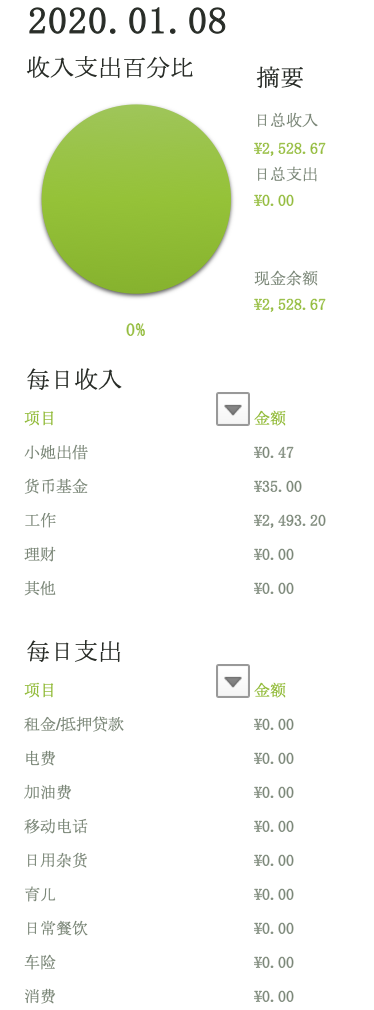This screenshot has height=1010, width=374.
Task: Click the 工作 amount ¥2,493.20
Action: [x=290, y=520]
